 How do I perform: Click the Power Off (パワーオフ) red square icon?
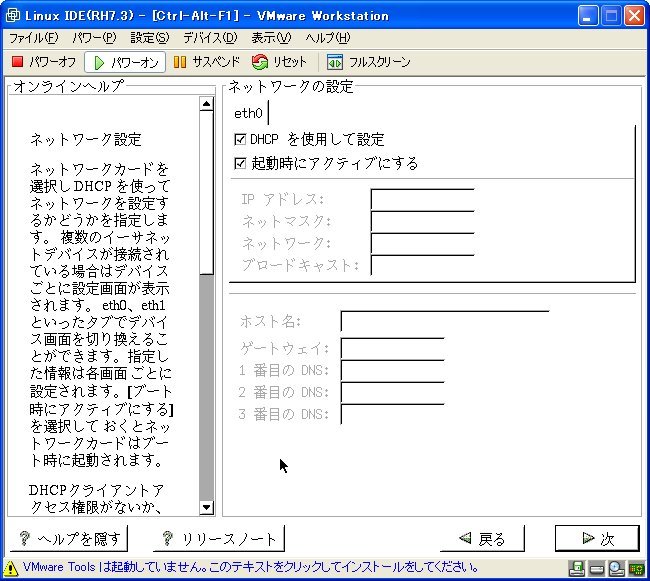coord(17,62)
